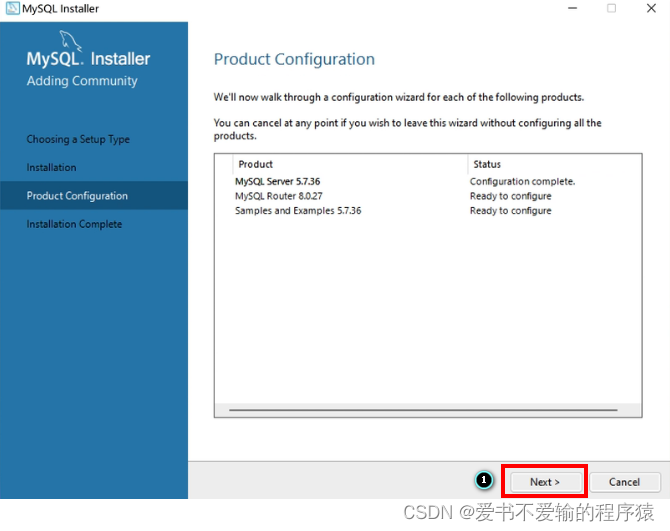Click Ready to configure for Samples and Examples
The height and width of the screenshot is (531, 670).
511,211
